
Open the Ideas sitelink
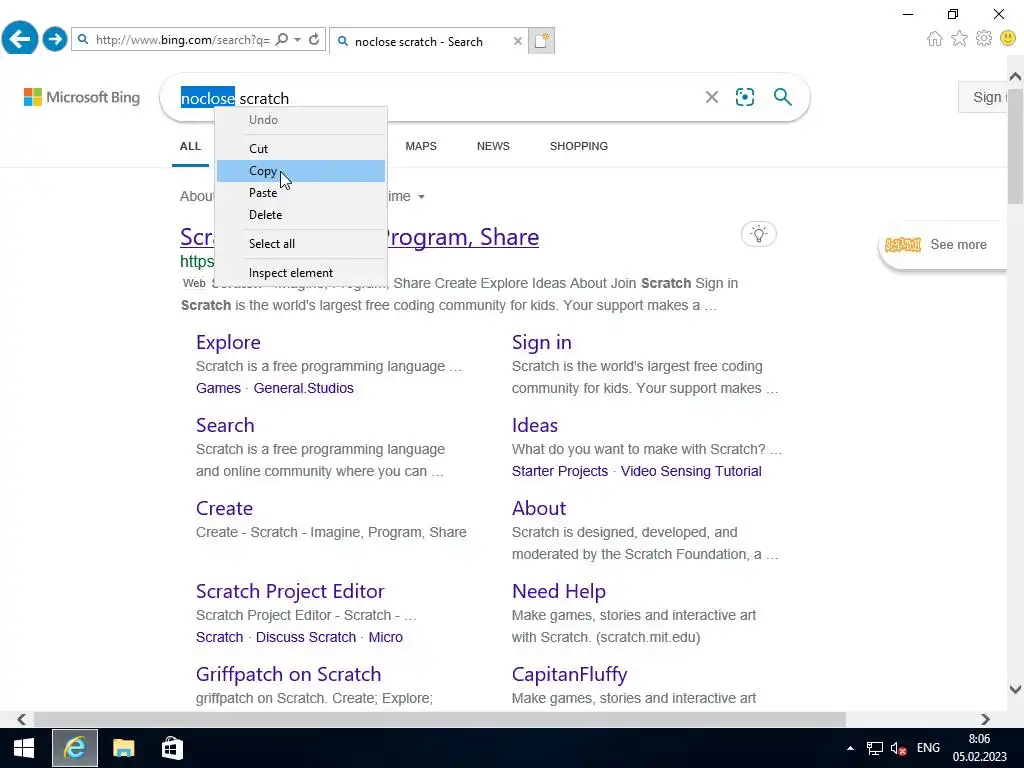[535, 425]
